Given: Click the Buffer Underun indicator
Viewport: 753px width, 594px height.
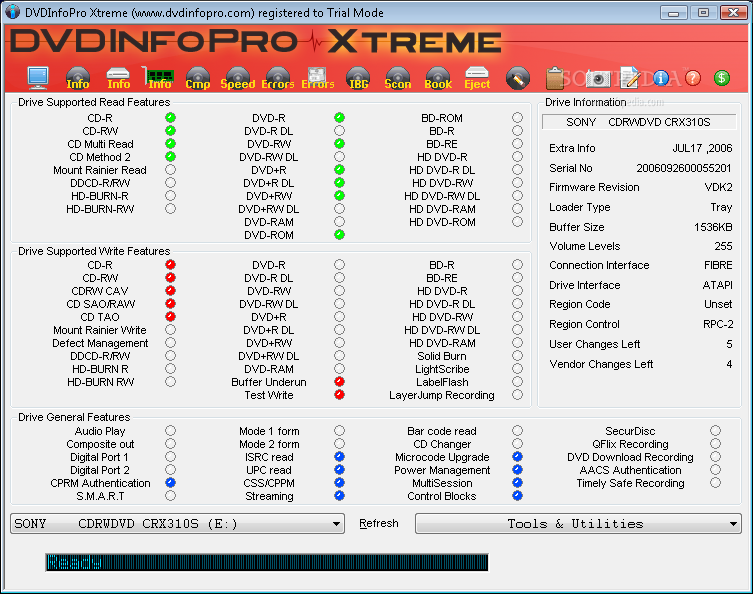Looking at the screenshot, I should coord(340,382).
